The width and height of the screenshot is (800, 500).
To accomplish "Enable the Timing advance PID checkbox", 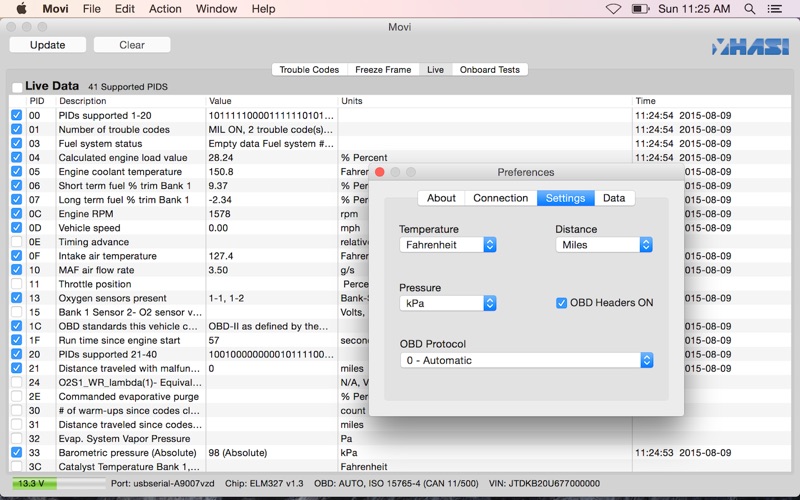I will coord(16,242).
